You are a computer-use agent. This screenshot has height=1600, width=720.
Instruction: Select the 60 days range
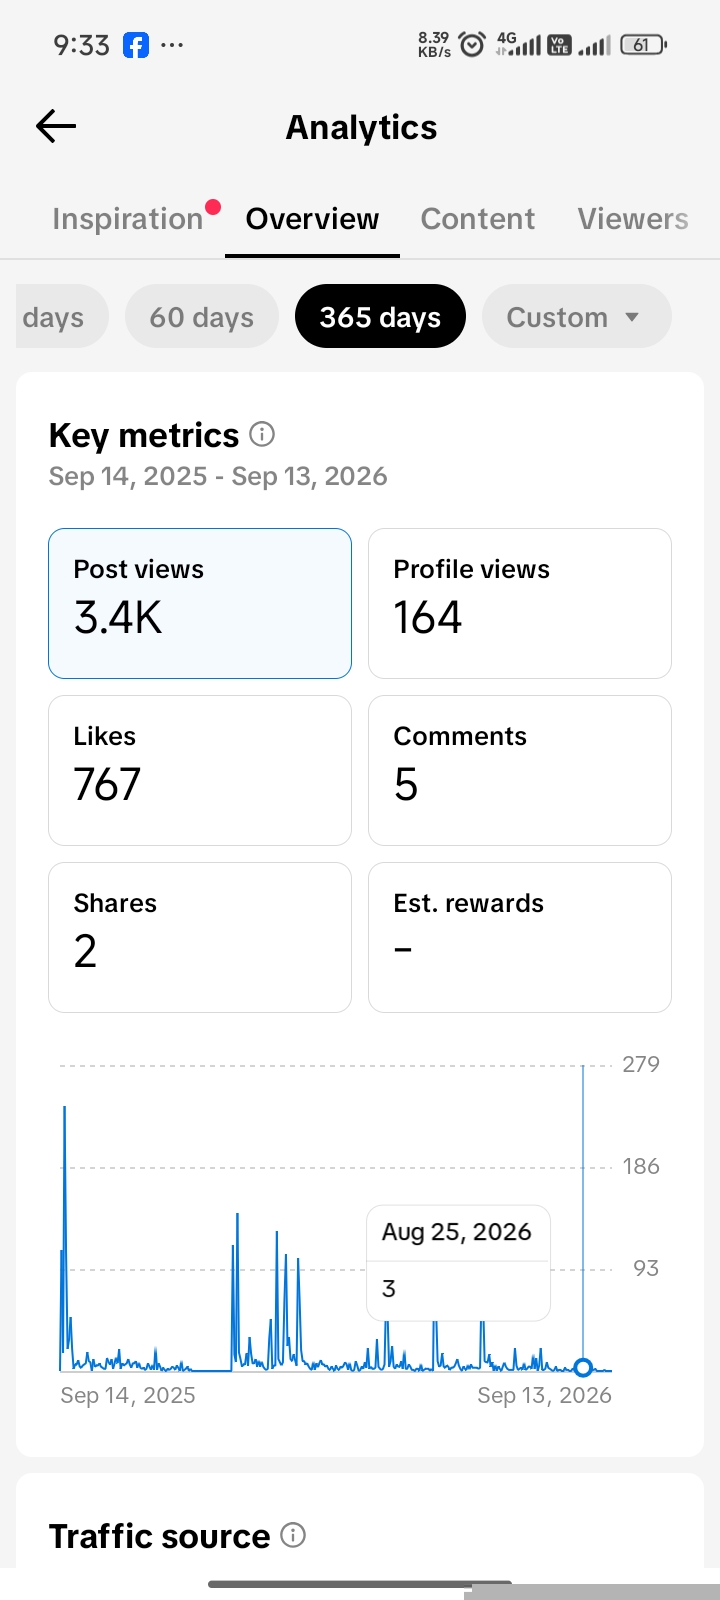pos(201,316)
